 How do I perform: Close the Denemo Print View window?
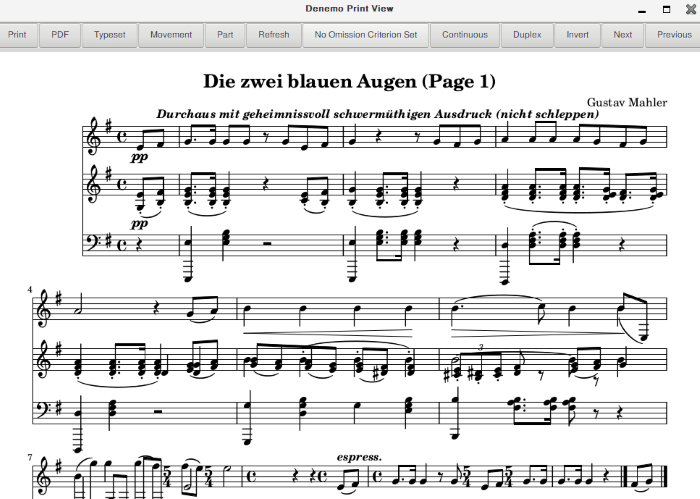[x=691, y=9]
